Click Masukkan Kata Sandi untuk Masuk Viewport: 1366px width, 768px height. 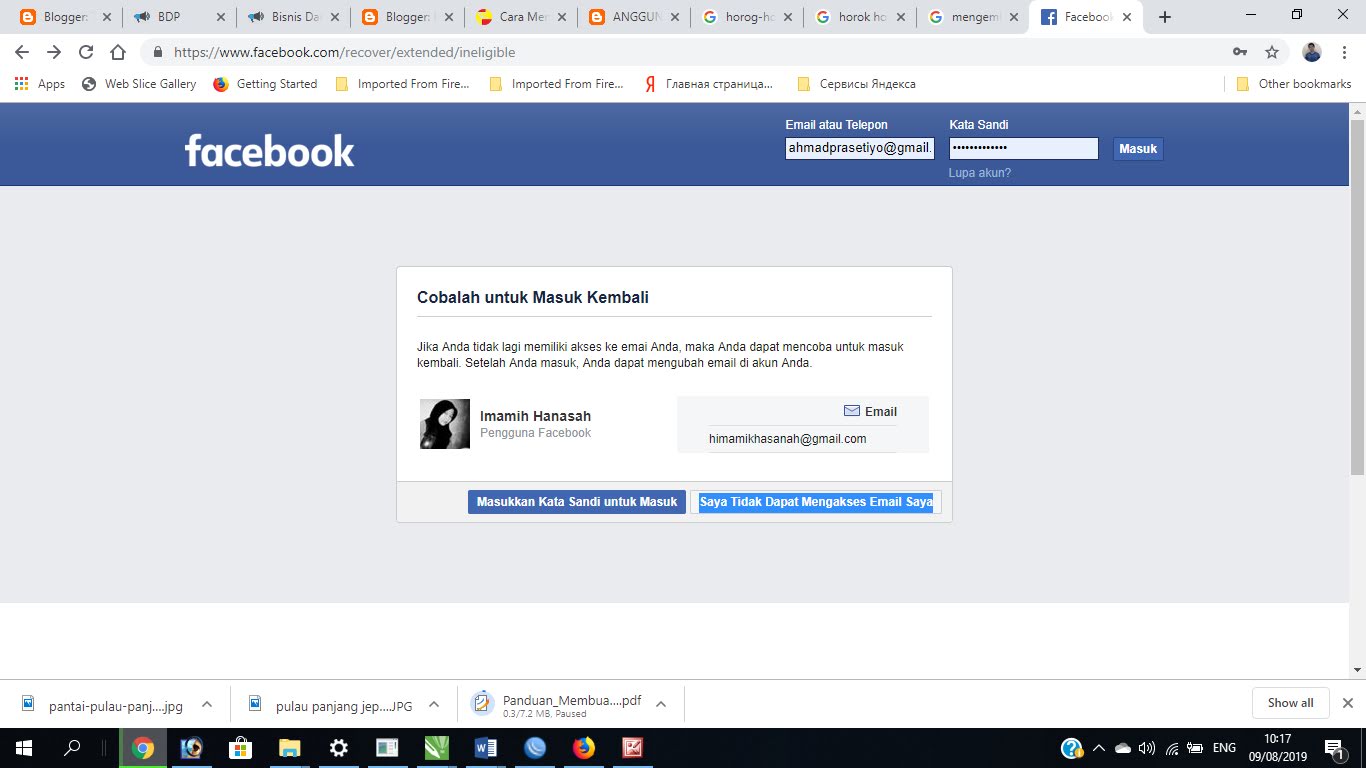point(577,502)
